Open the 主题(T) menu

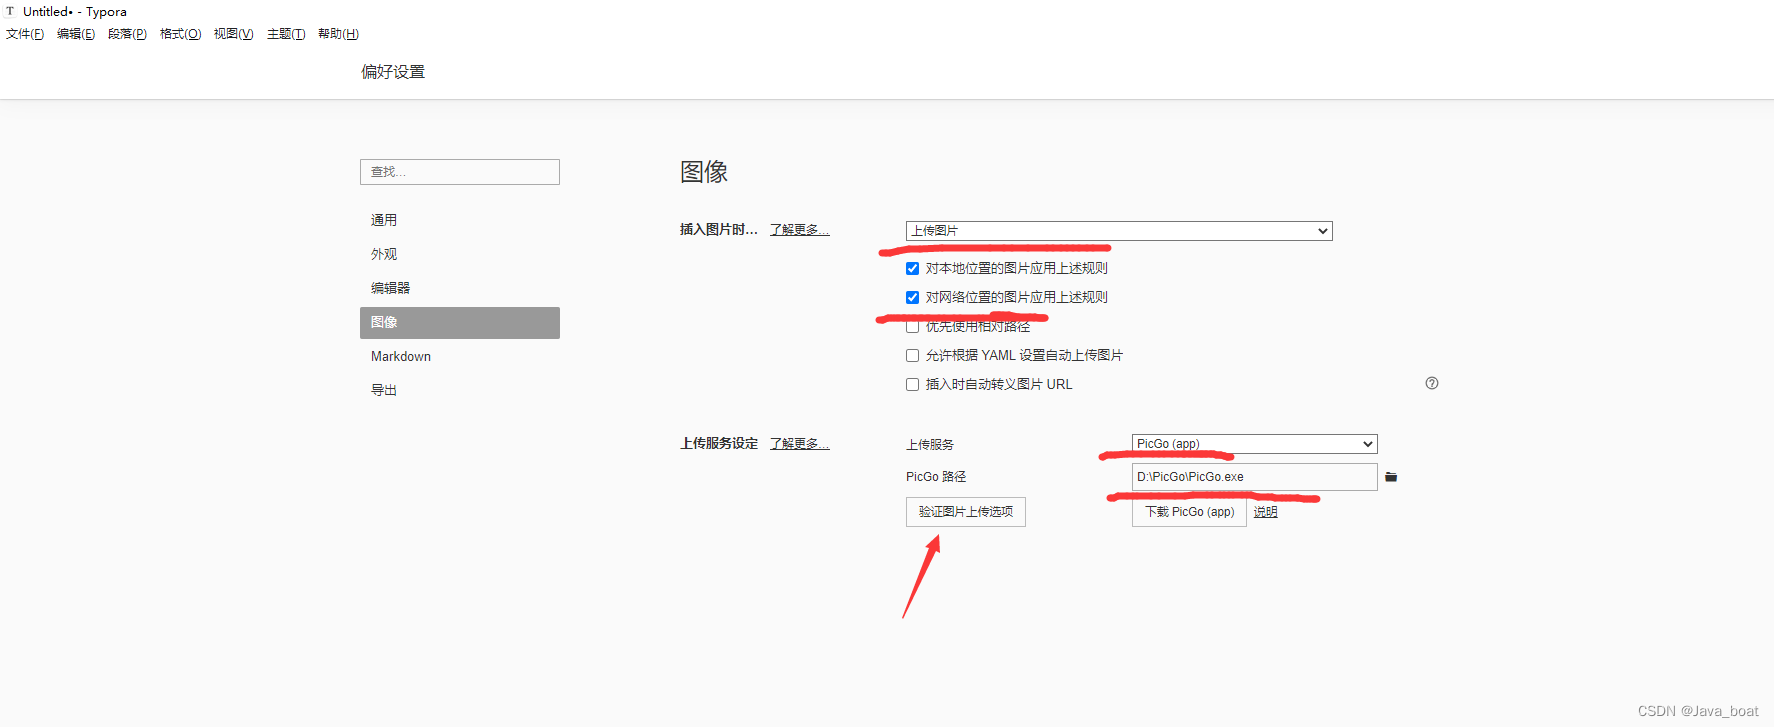pos(286,34)
